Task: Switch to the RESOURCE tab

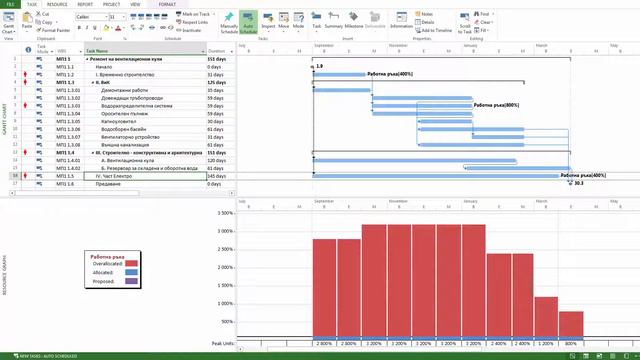Action: tap(57, 4)
